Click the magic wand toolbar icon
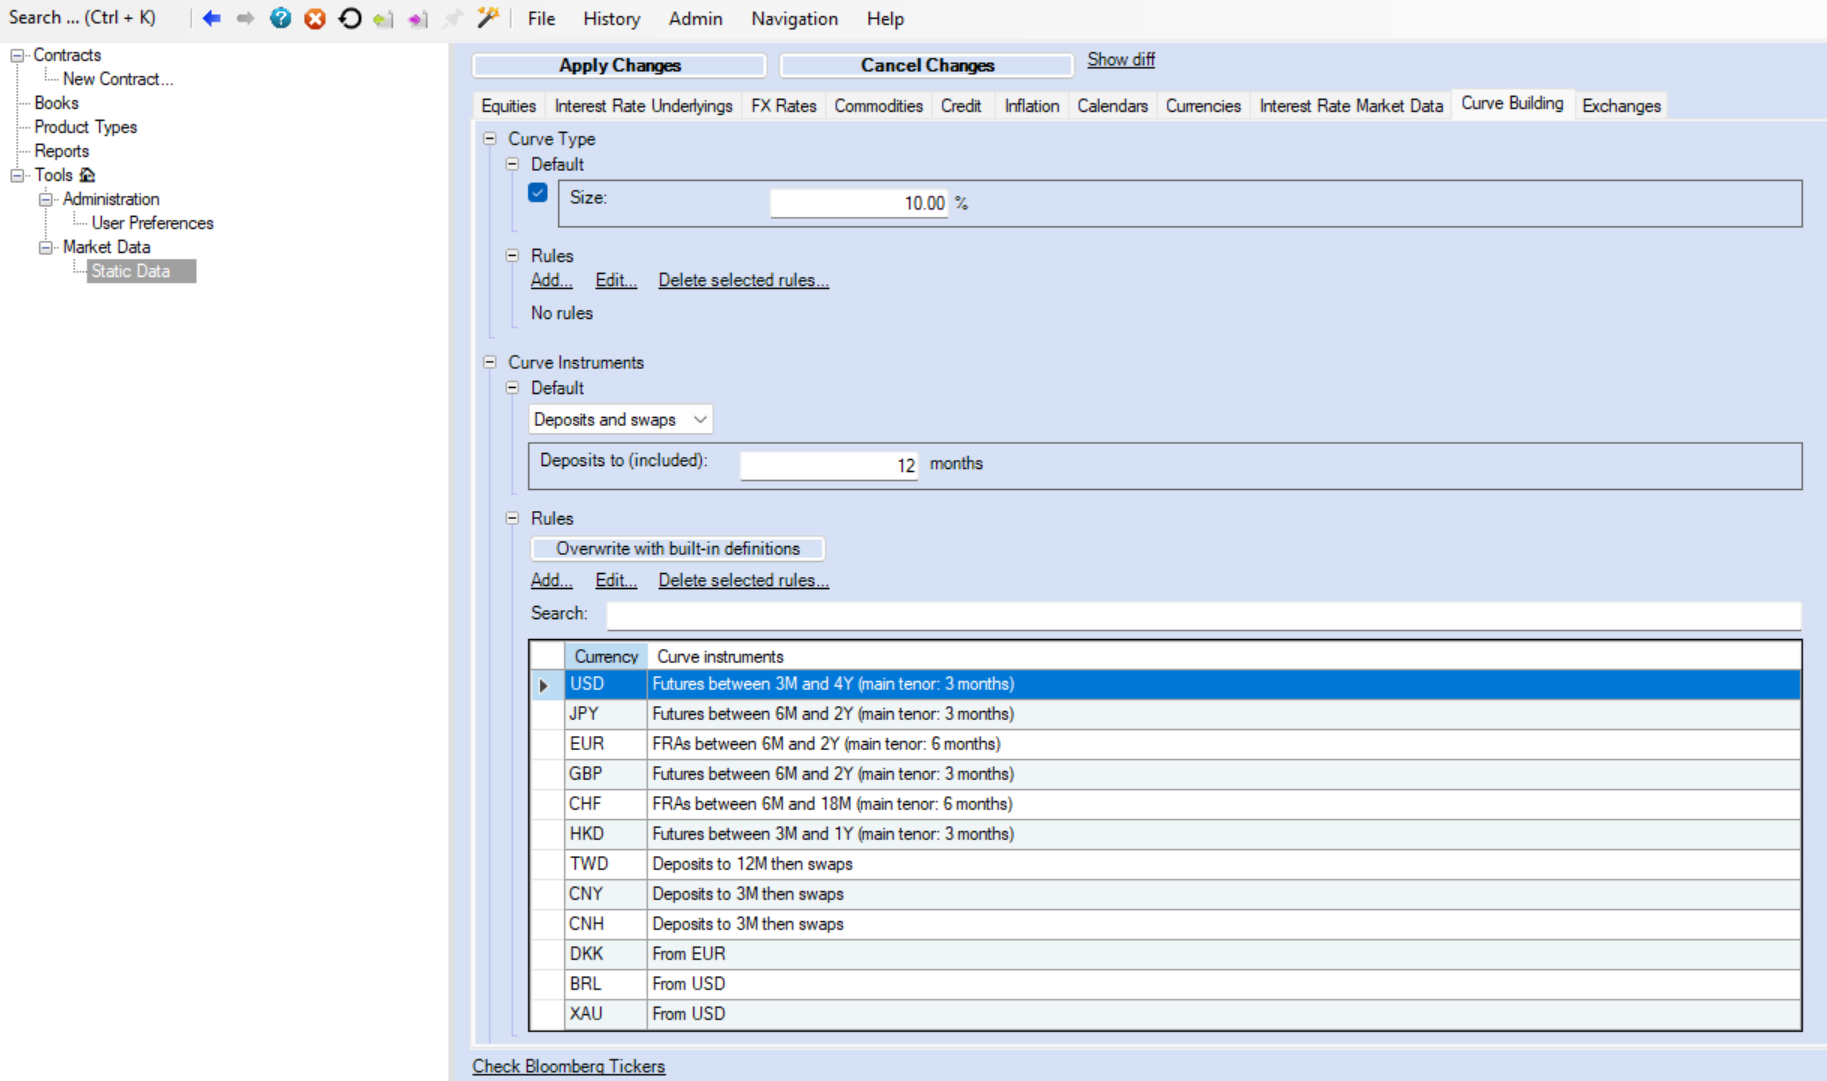Viewport: 1827px width, 1081px height. click(x=487, y=18)
